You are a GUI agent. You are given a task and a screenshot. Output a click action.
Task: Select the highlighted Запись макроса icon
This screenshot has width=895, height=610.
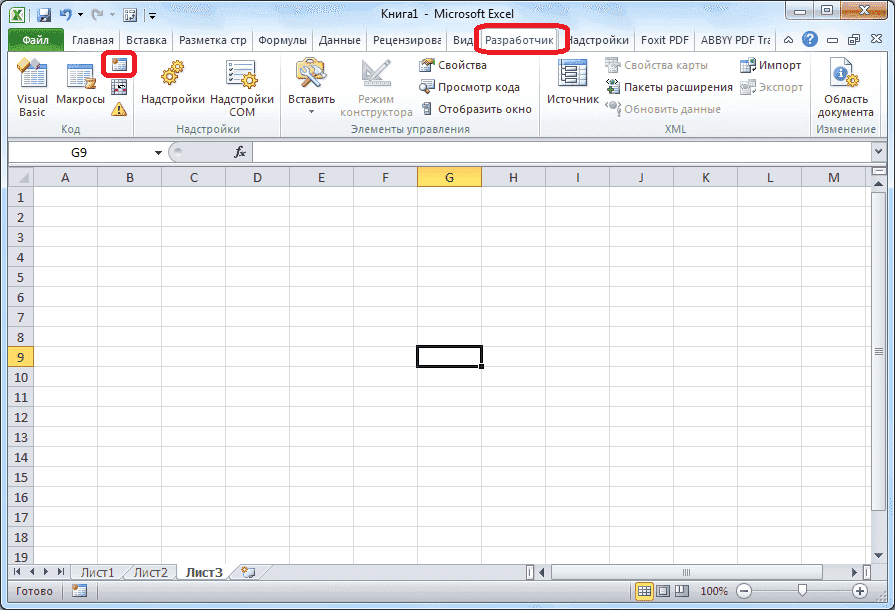pyautogui.click(x=120, y=64)
